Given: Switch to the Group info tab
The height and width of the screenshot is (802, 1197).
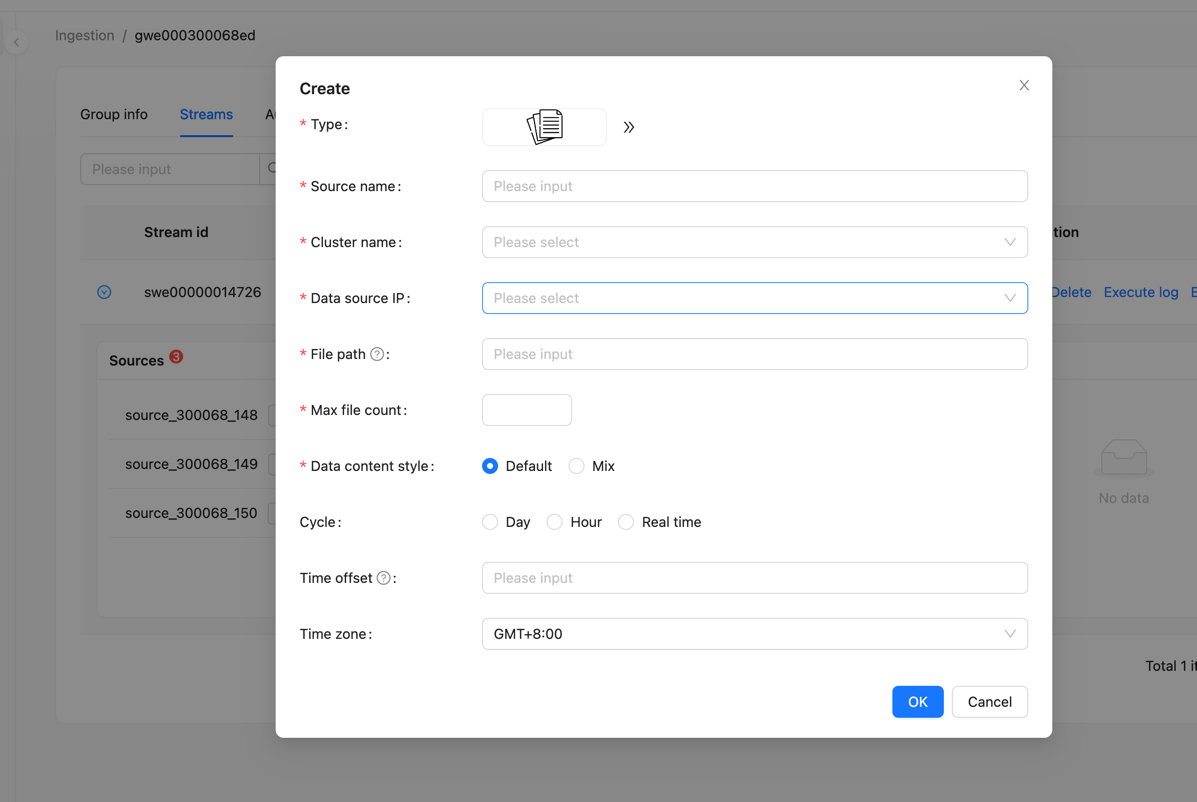Looking at the screenshot, I should point(114,114).
